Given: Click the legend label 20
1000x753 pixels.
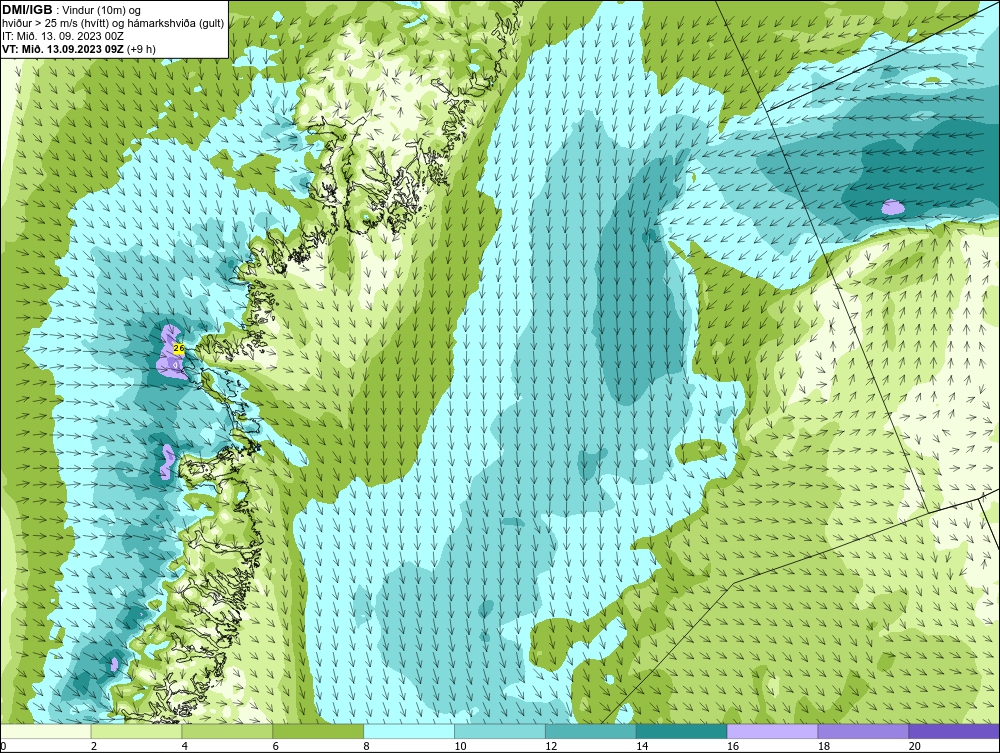Looking at the screenshot, I should pos(915,746).
